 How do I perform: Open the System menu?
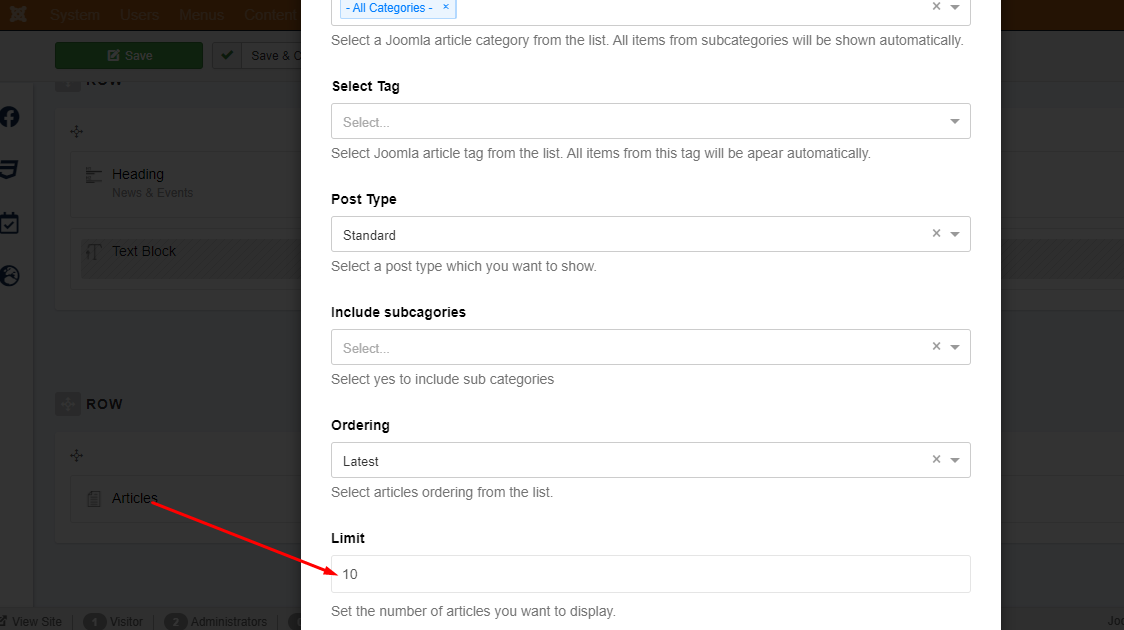click(75, 15)
